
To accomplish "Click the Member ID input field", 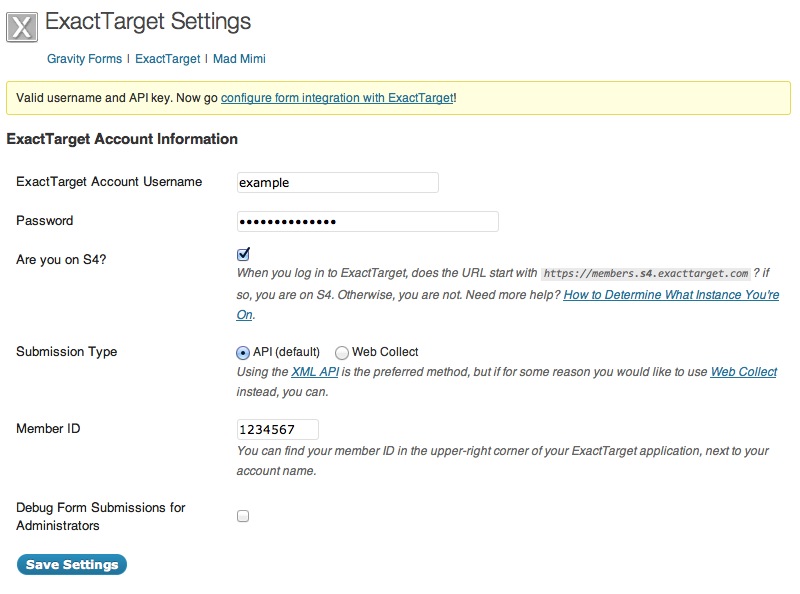I will point(277,429).
